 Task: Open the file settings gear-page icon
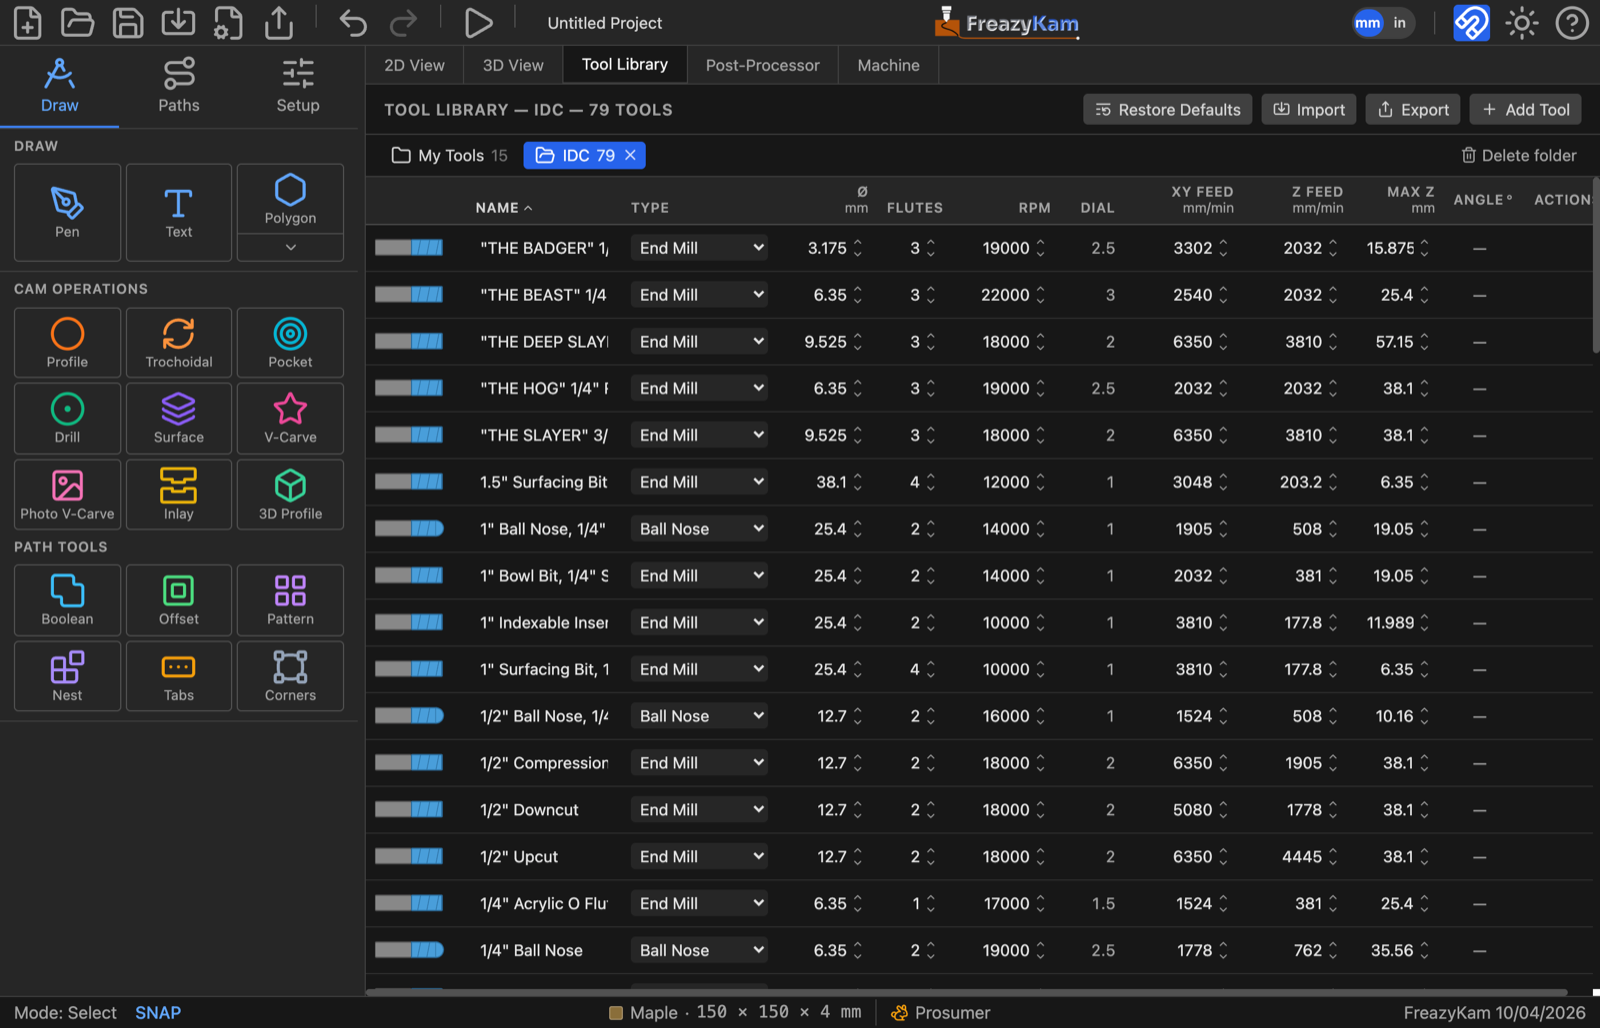(x=228, y=22)
